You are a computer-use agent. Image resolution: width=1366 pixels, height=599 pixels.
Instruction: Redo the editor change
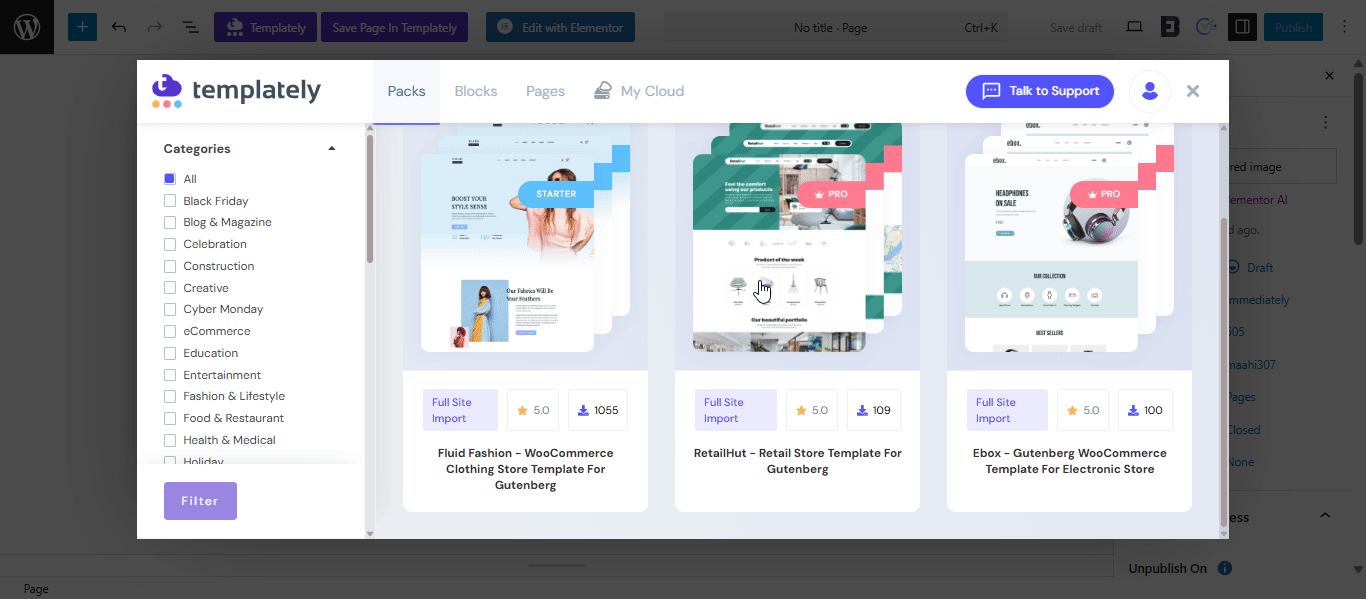[154, 27]
